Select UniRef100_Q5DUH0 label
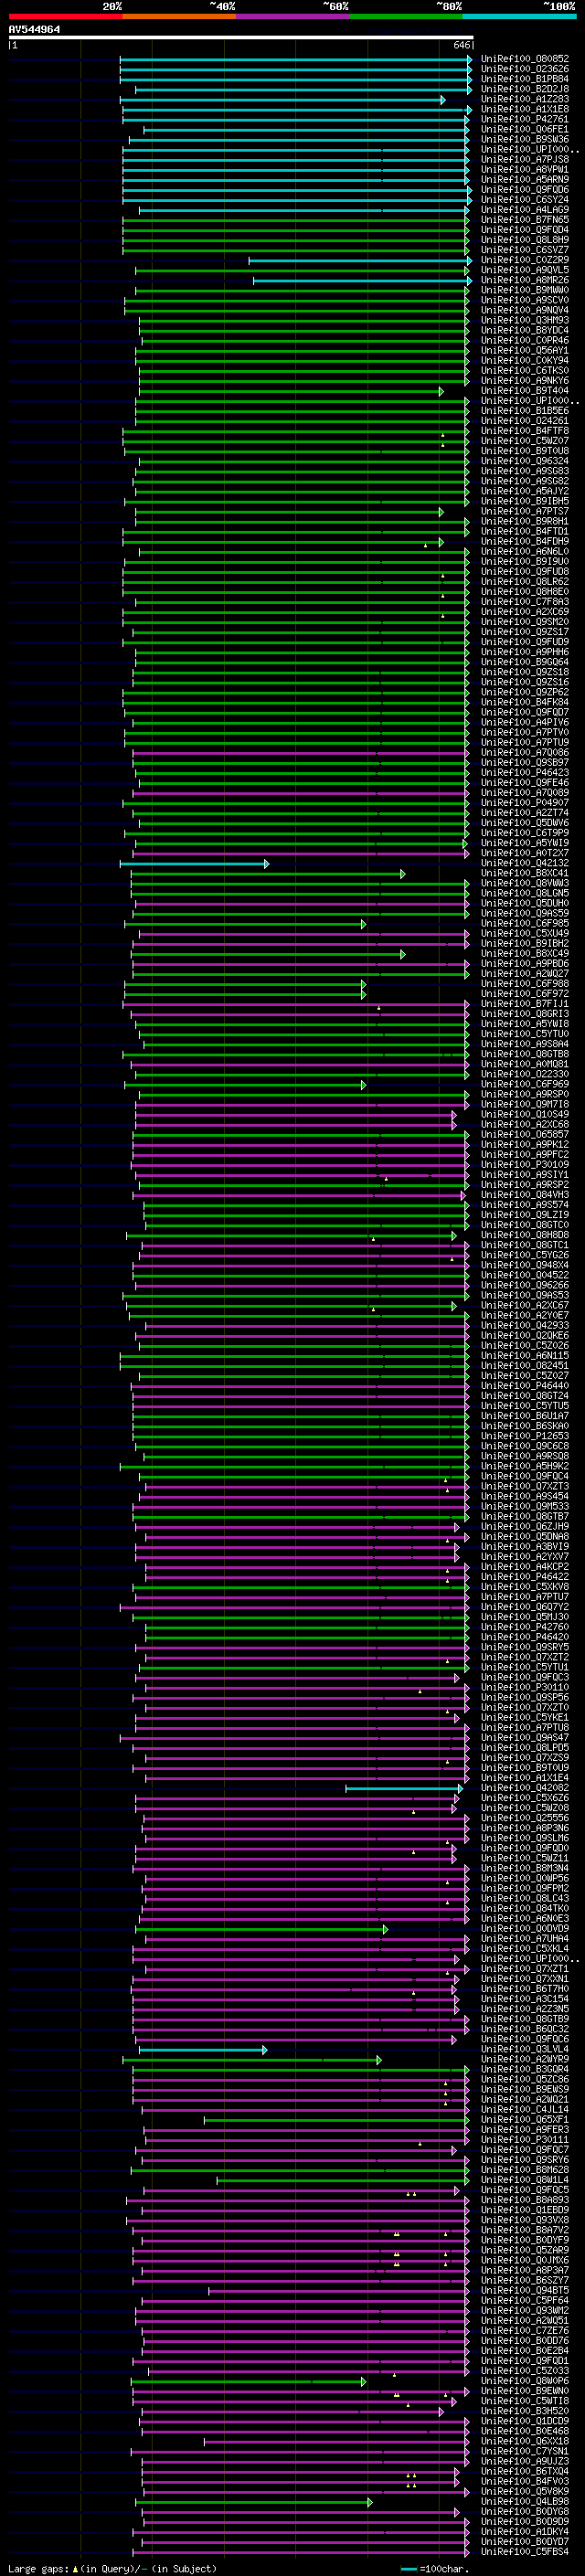Image resolution: width=585 pixels, height=2576 pixels. [x=525, y=903]
